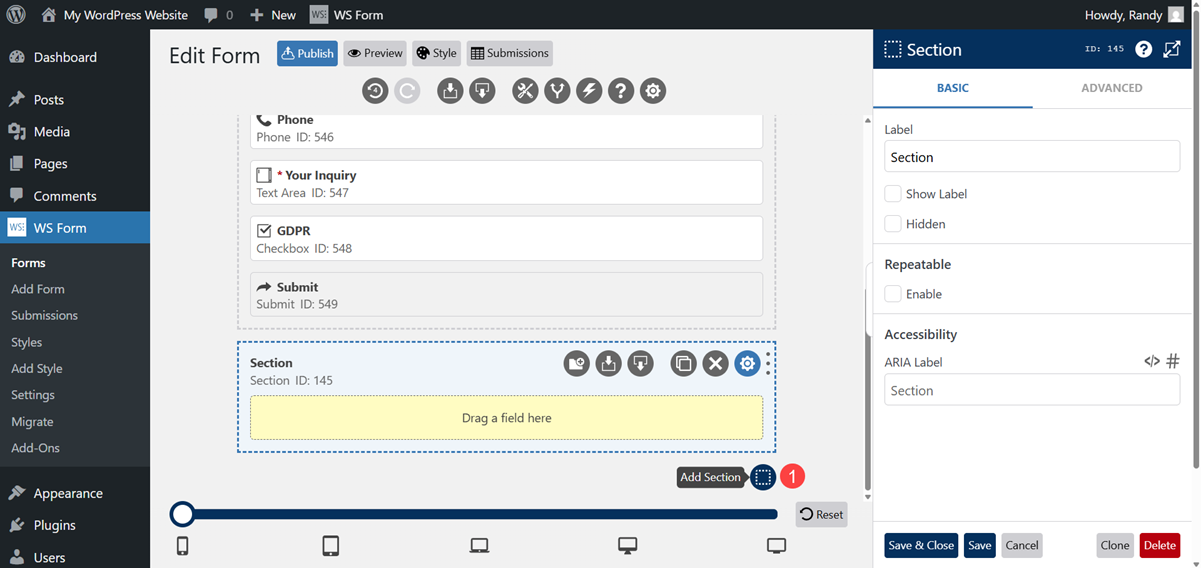The height and width of the screenshot is (568, 1201).
Task: Click the Save & Close button
Action: (x=920, y=545)
